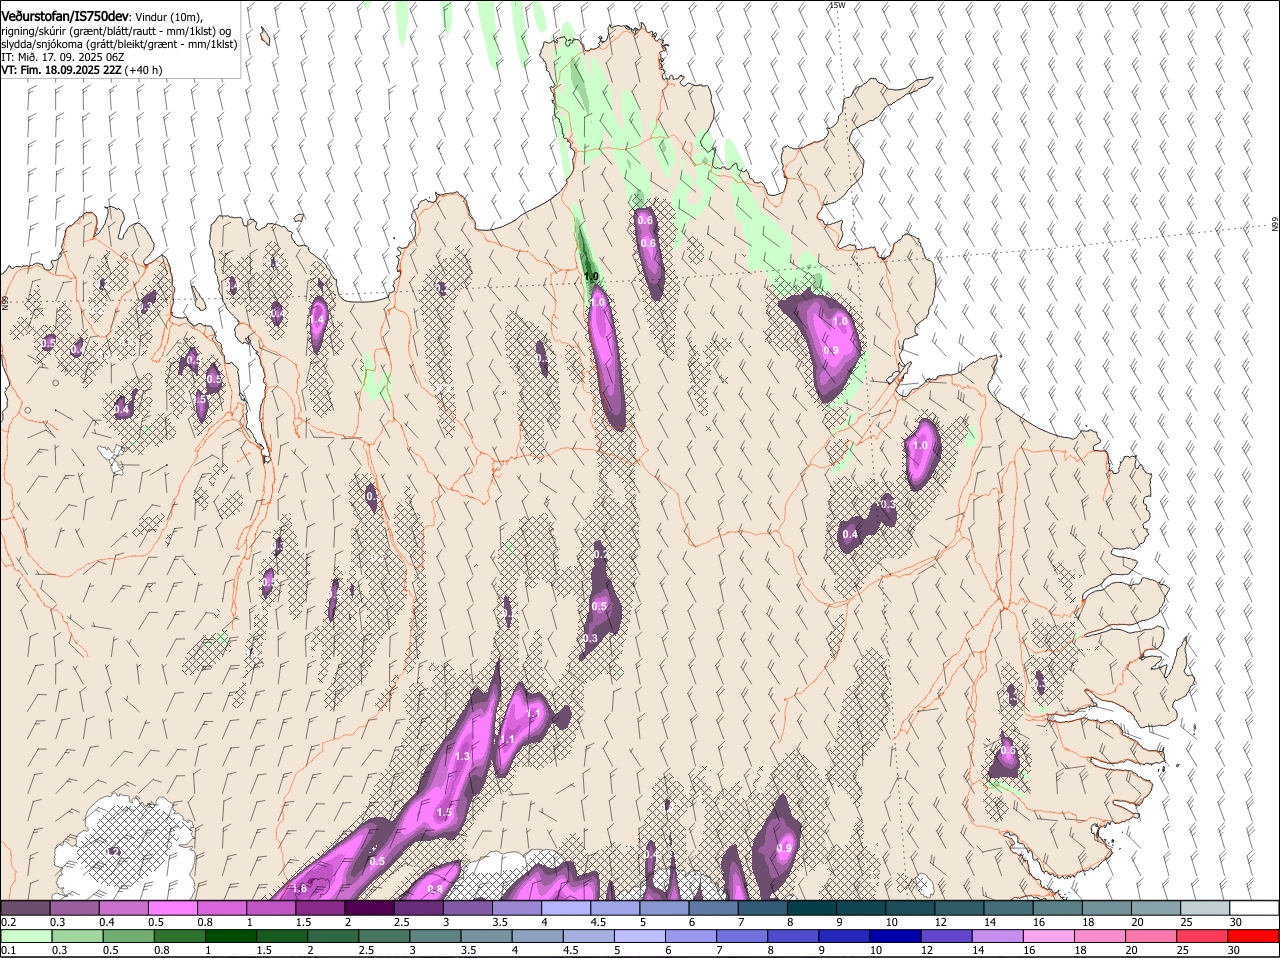The image size is (1280, 958).
Task: Click the 'VT: Fim. 18.09.2025 22Z (+40 h)' line
Action: coord(81,70)
